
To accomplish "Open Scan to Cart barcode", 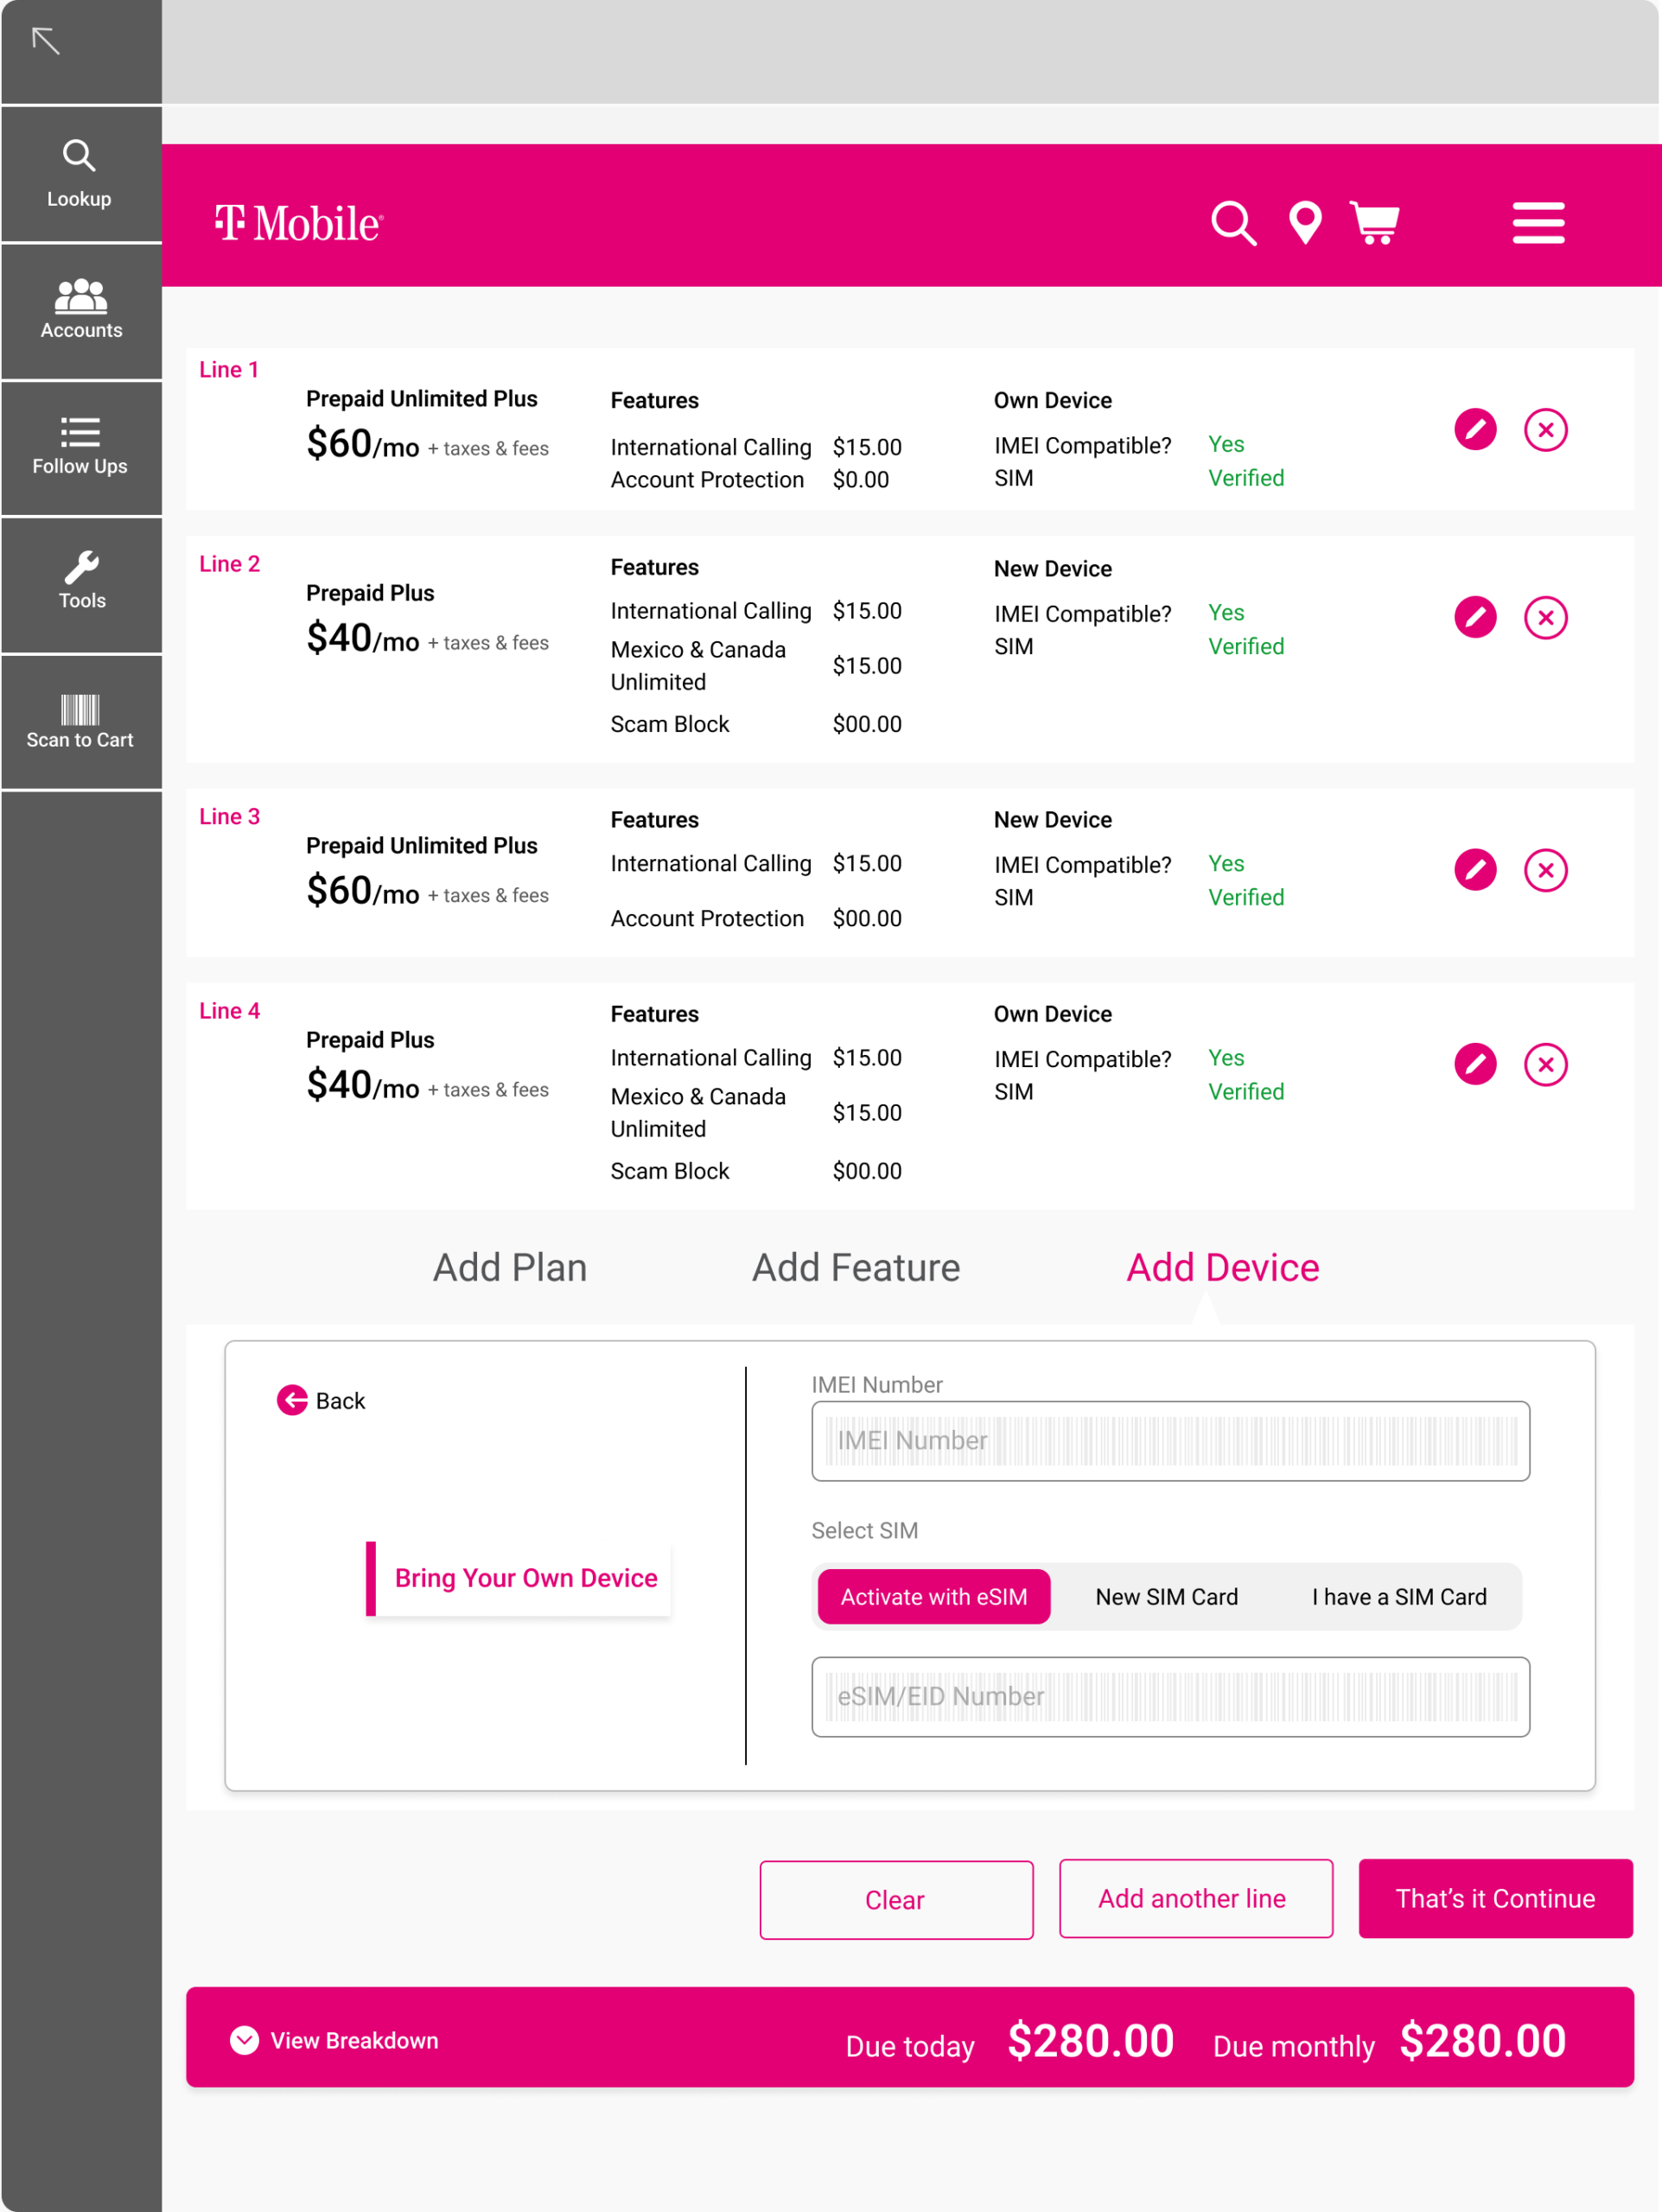I will (x=80, y=721).
